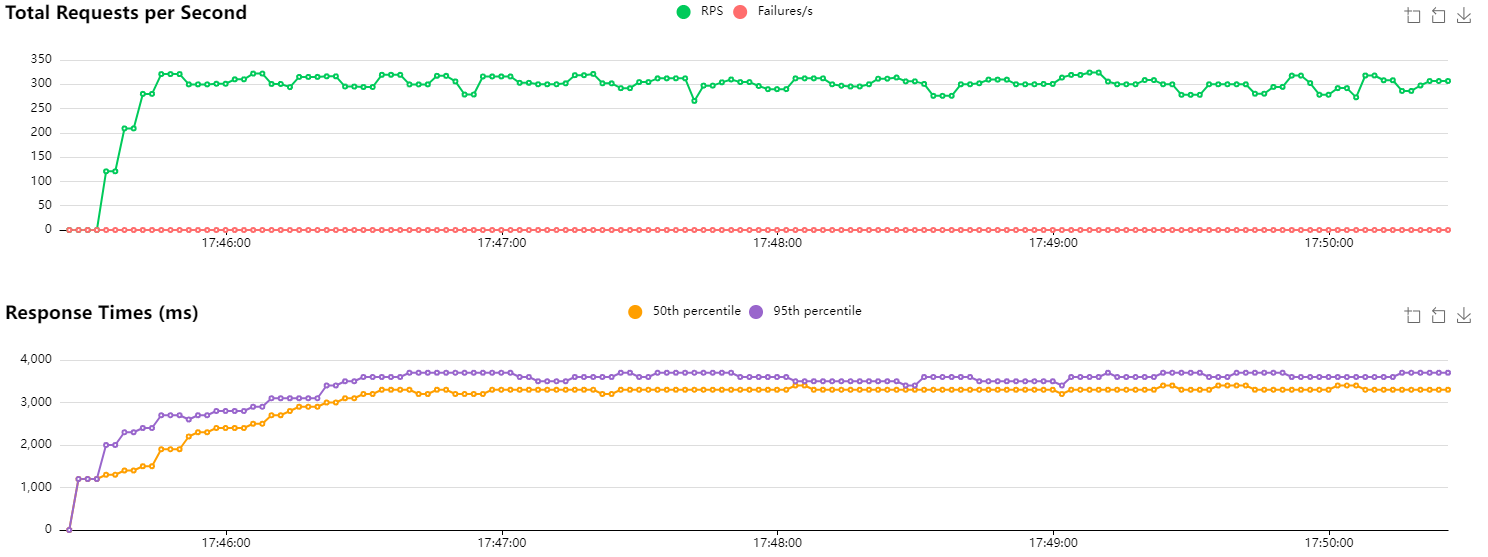Undo zoom on the Response Times chart
This screenshot has width=1488, height=557.
pyautogui.click(x=1438, y=316)
